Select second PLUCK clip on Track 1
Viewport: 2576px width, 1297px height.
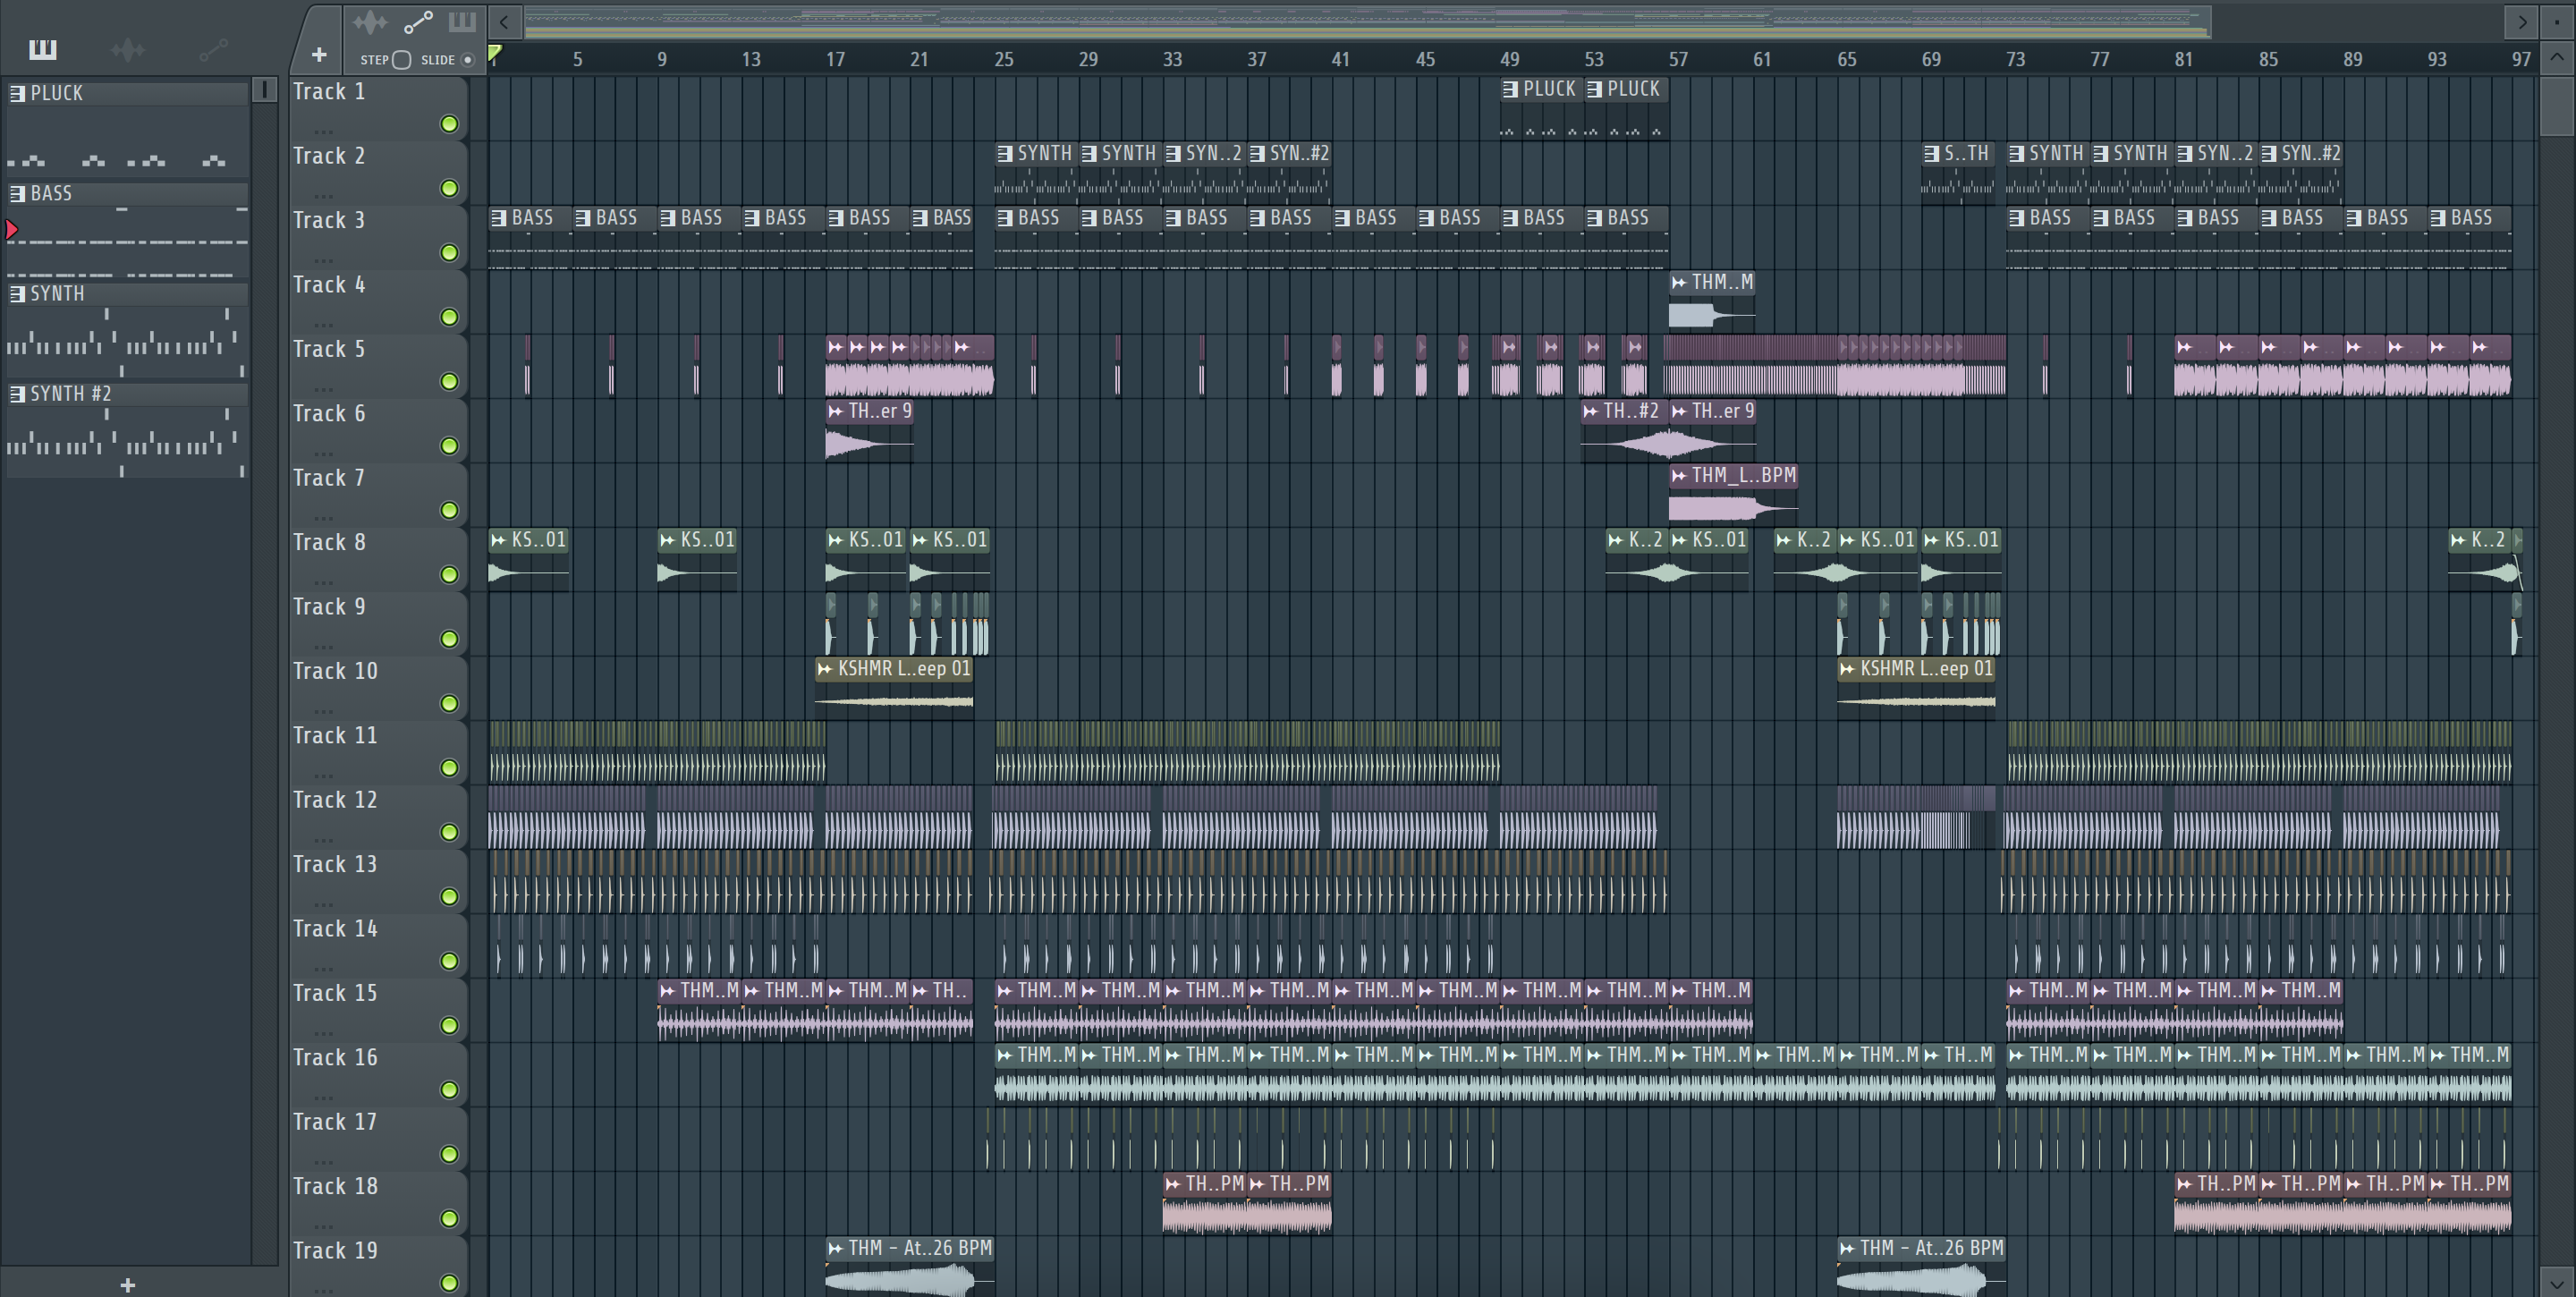[x=1626, y=108]
